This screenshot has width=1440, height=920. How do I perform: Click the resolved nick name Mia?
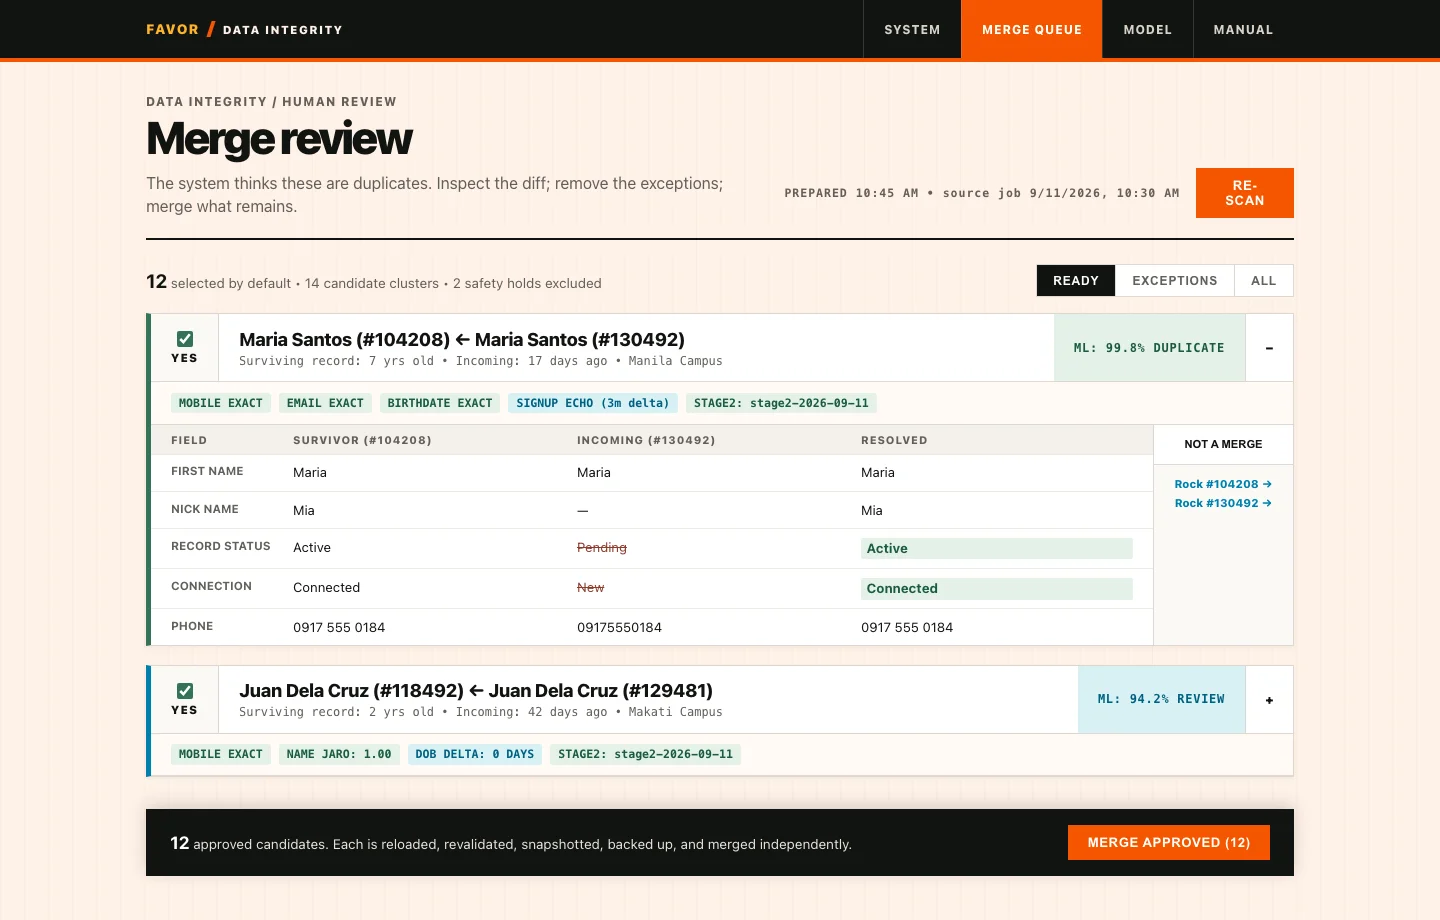[x=872, y=510]
